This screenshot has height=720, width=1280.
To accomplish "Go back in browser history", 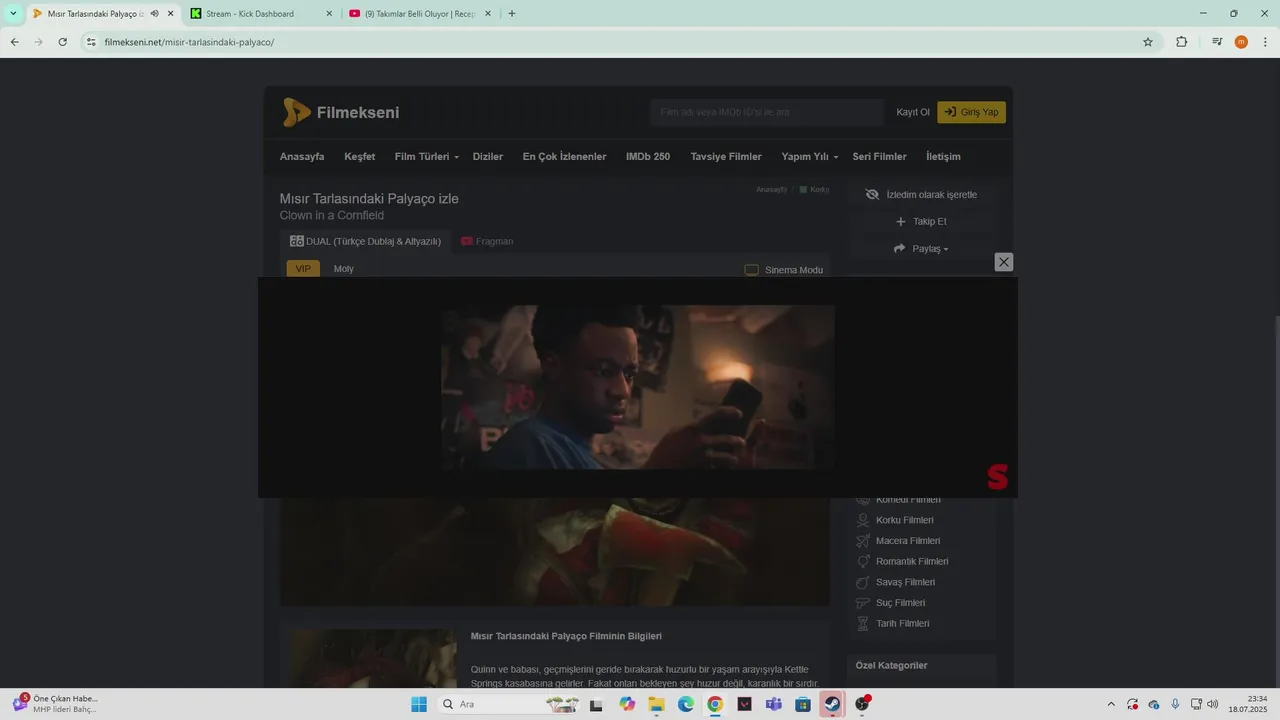I will tap(15, 42).
